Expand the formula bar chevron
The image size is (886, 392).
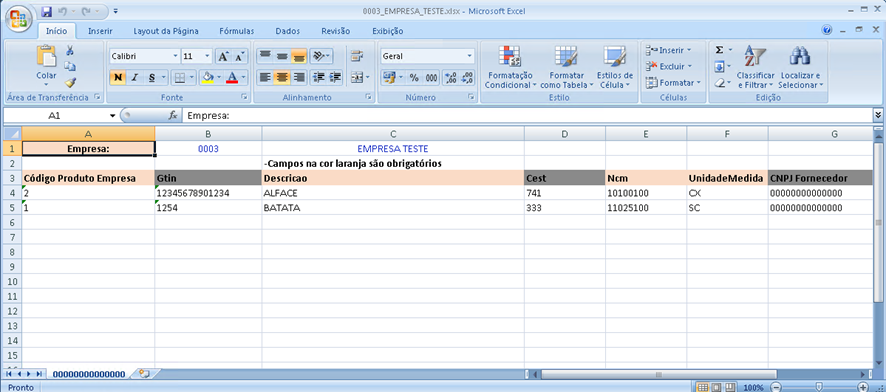click(x=878, y=115)
